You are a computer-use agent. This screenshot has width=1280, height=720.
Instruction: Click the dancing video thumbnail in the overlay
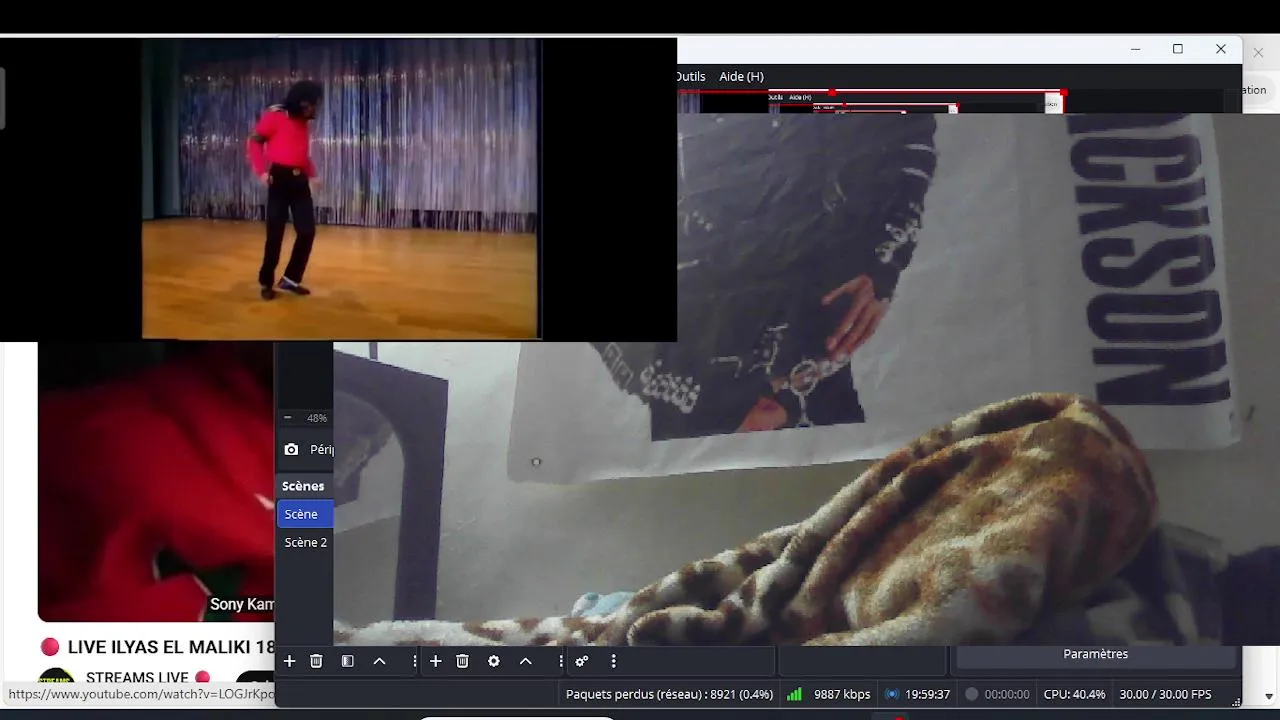pyautogui.click(x=341, y=190)
